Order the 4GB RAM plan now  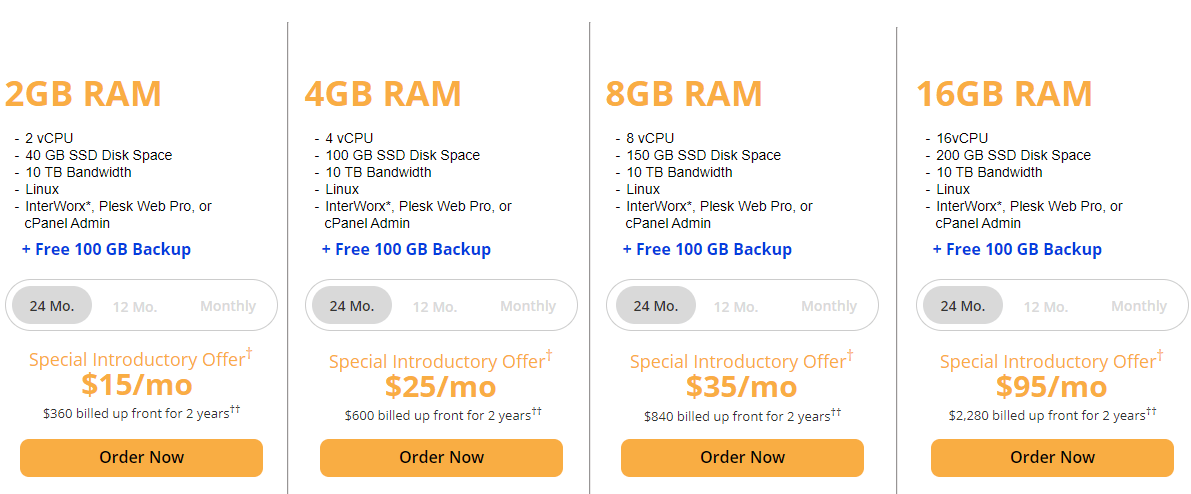[441, 458]
